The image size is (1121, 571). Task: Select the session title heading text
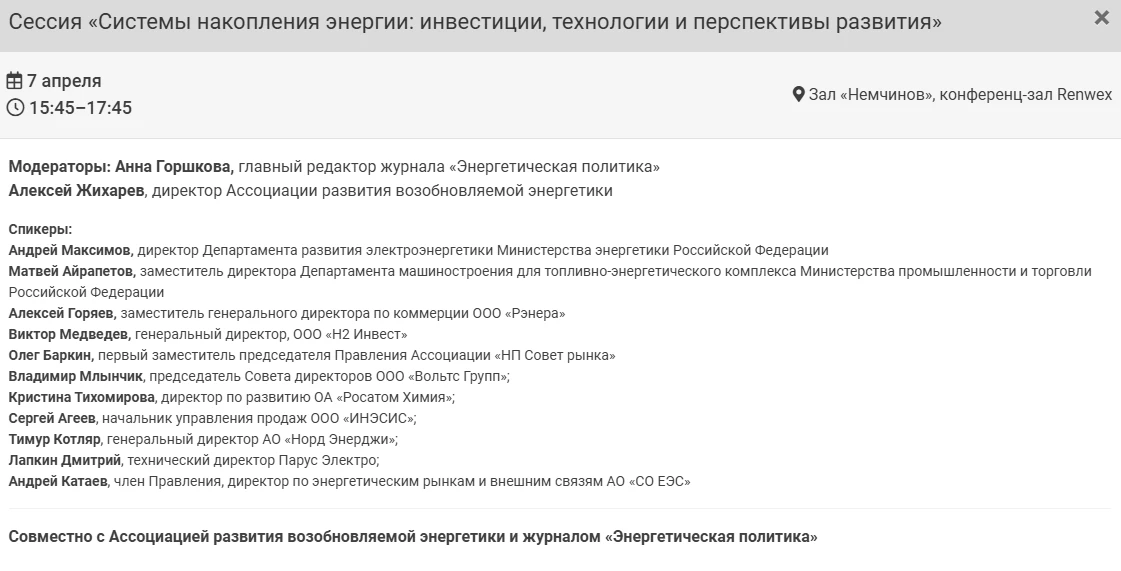tap(475, 21)
